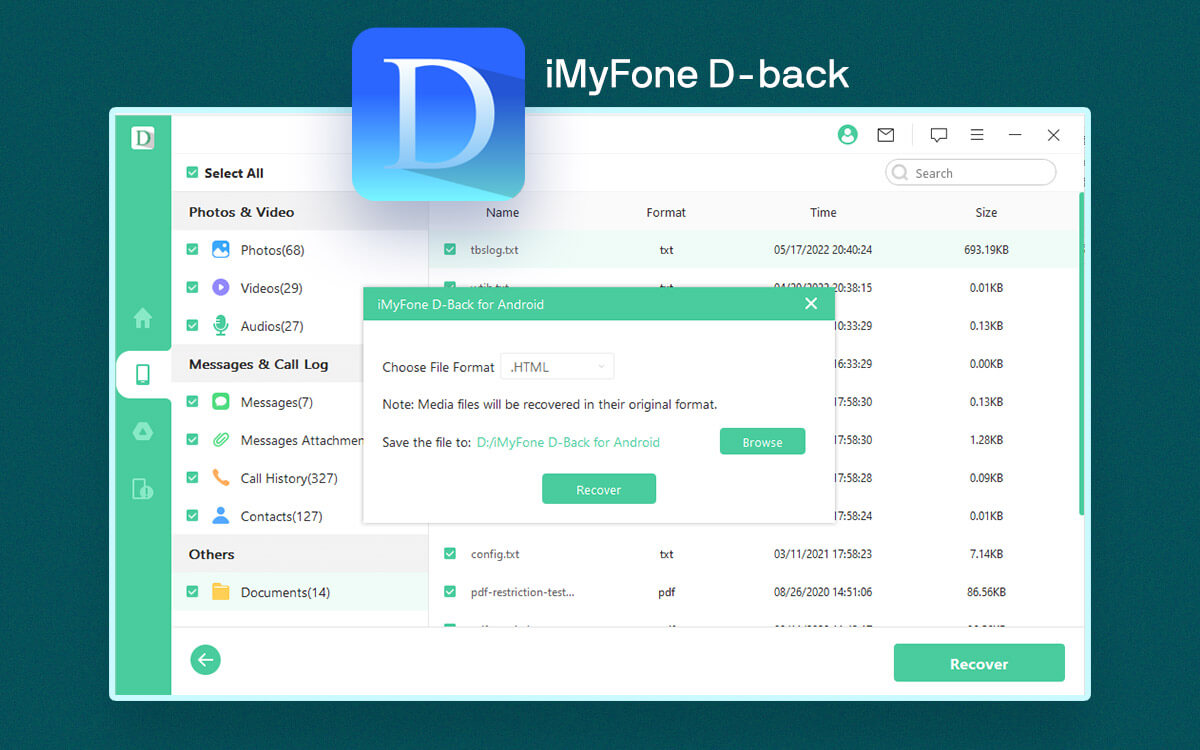The width and height of the screenshot is (1200, 750).
Task: Click the 86.56KB size value
Action: [x=986, y=592]
